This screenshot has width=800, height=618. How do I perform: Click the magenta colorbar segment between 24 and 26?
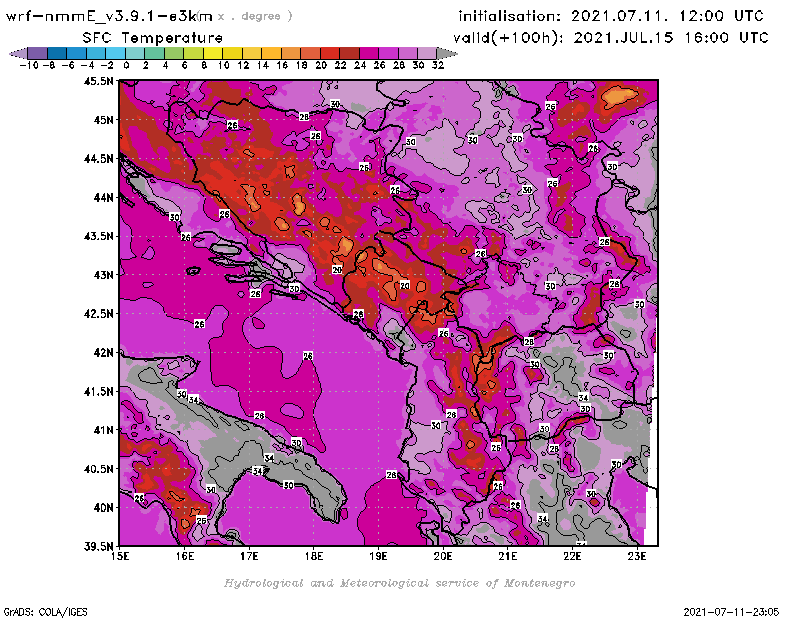coord(369,52)
